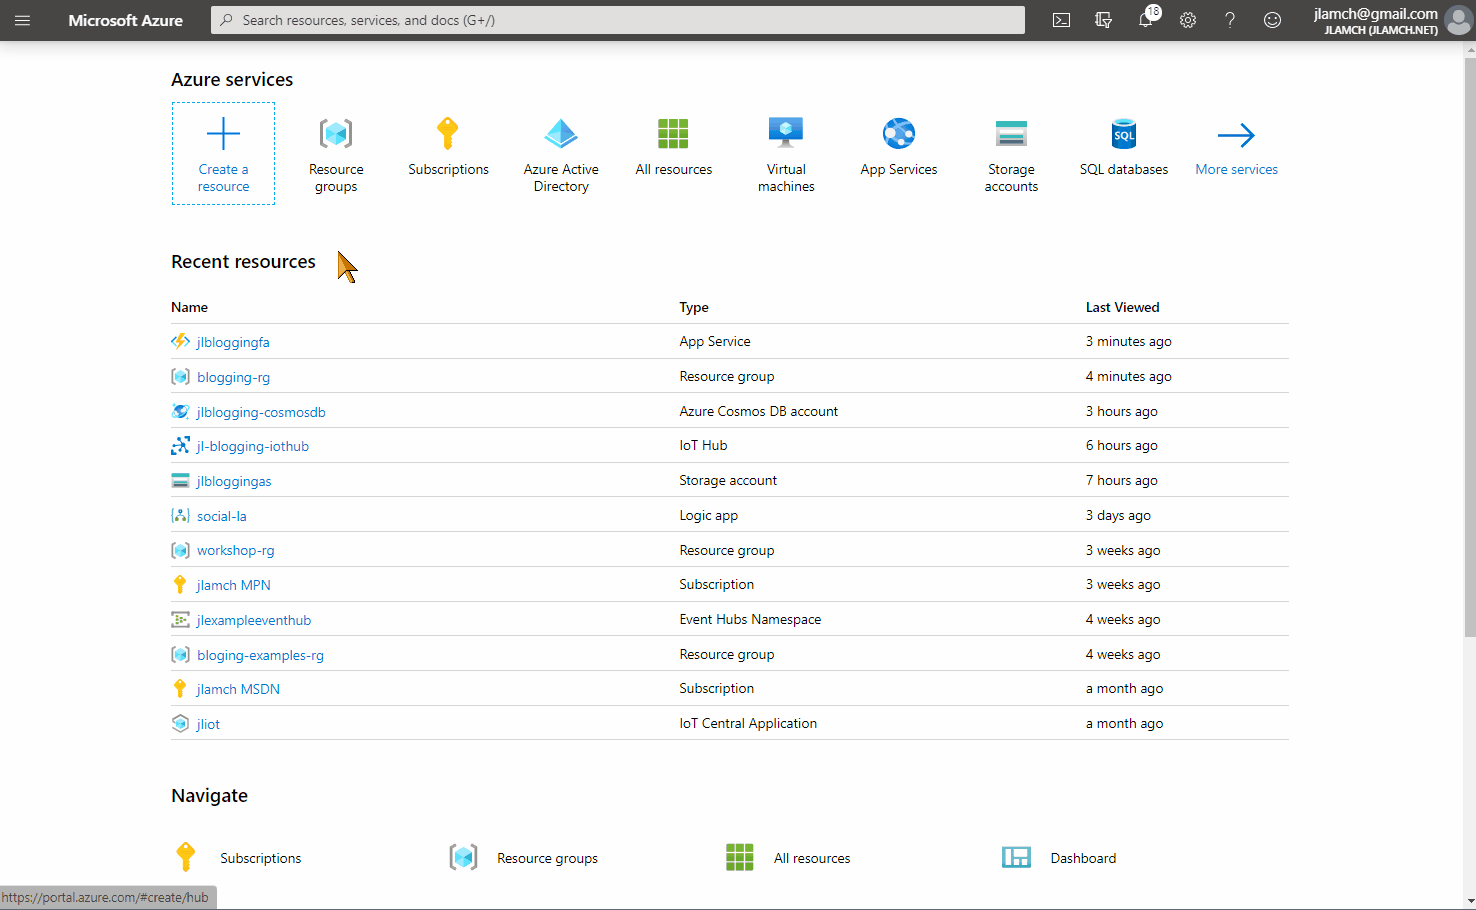Open Directory and subscription filter icon
This screenshot has height=910, width=1476.
coord(1104,20)
